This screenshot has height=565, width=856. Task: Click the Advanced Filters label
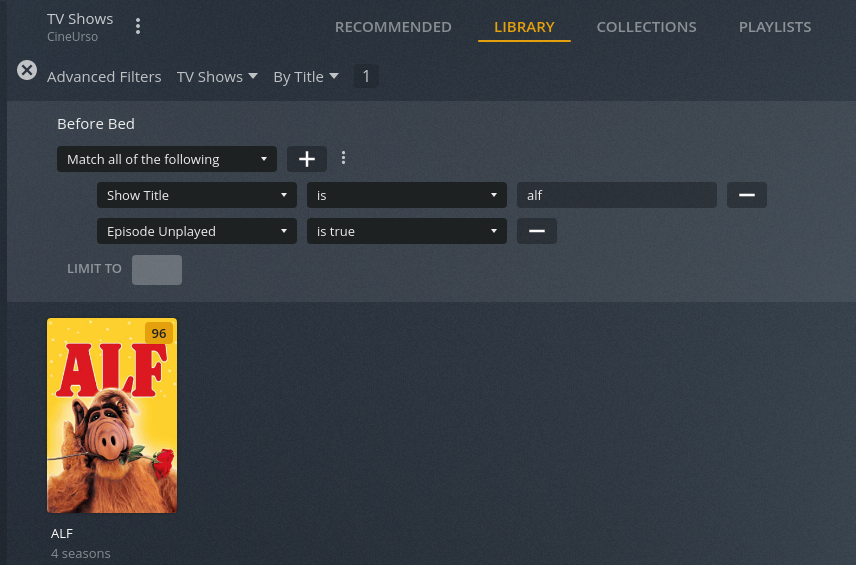point(104,76)
